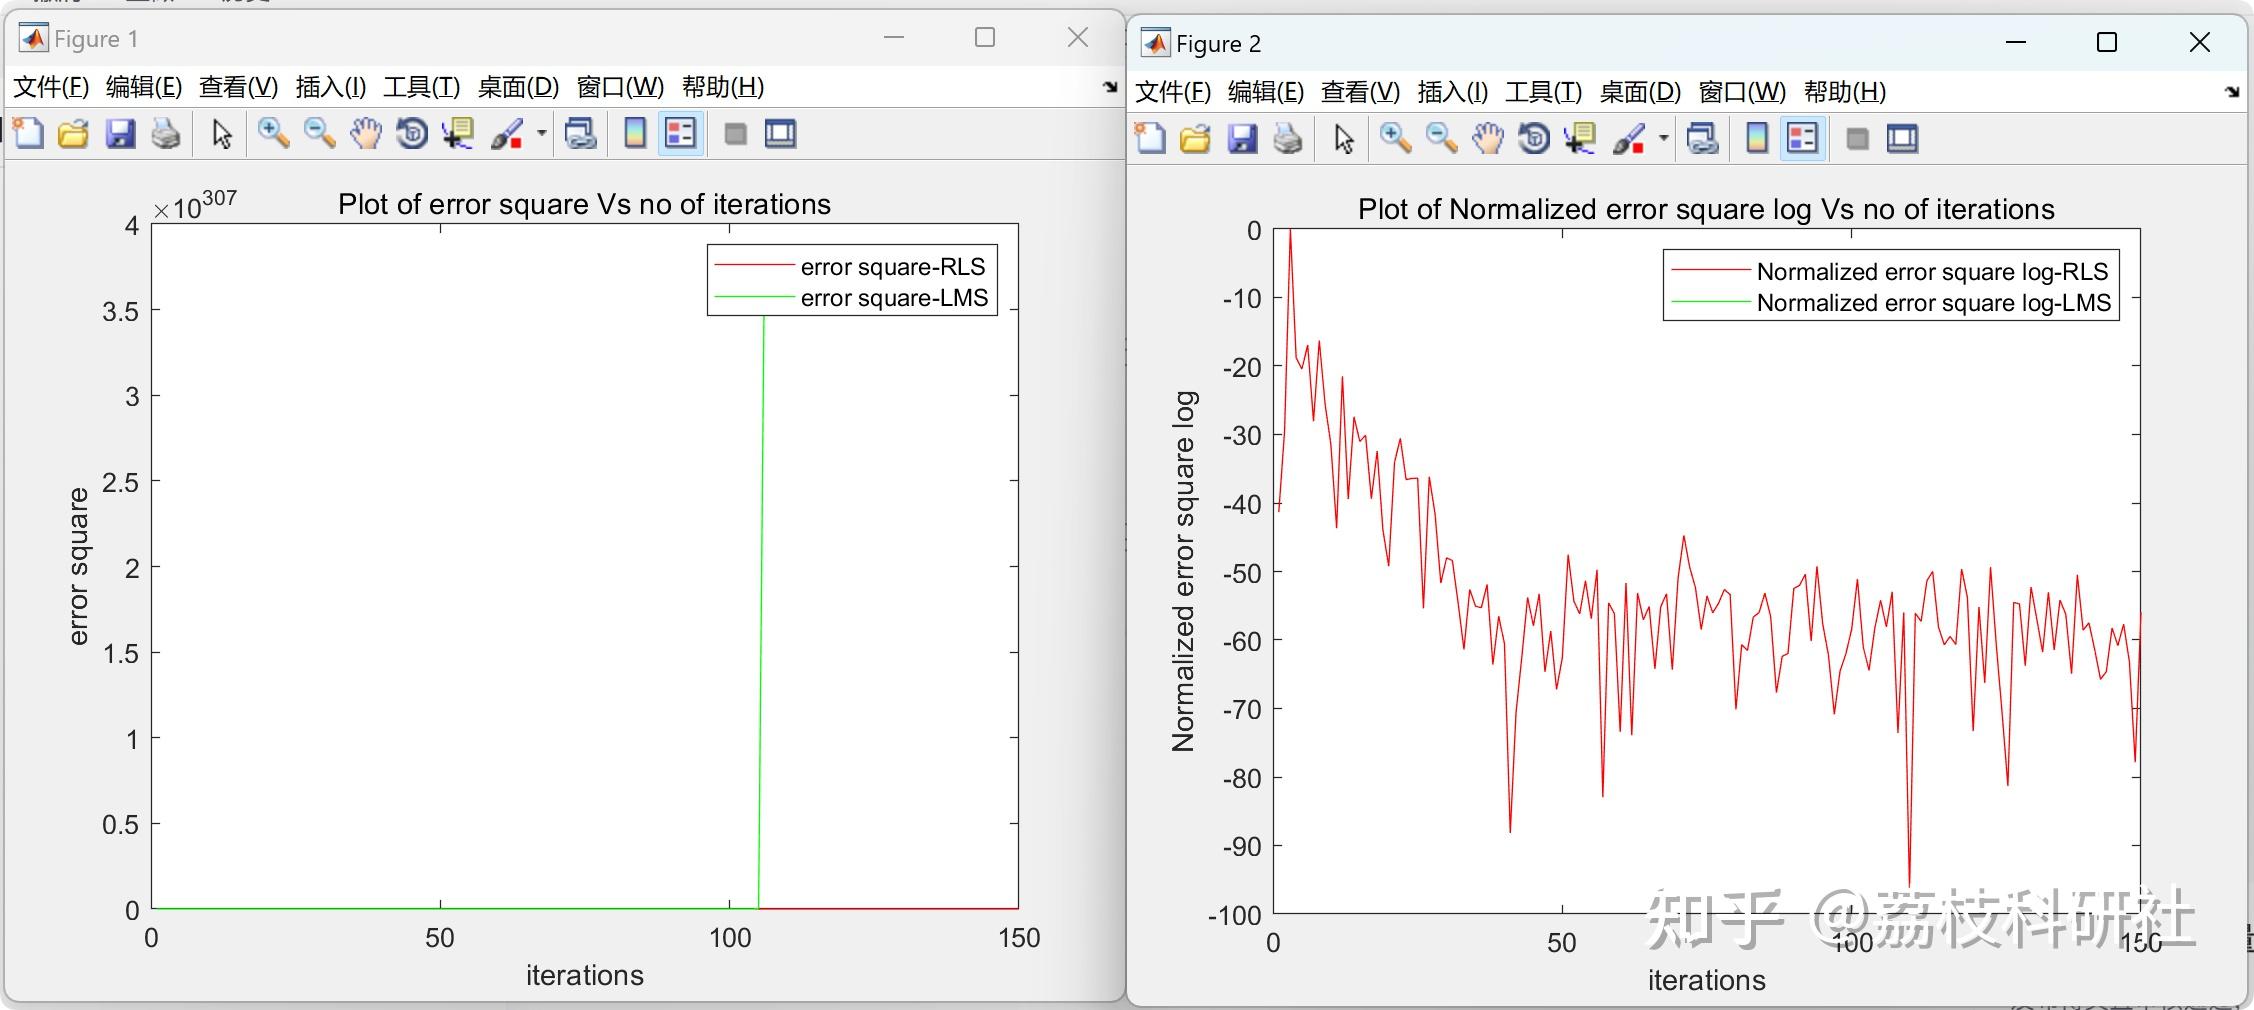Click Insert Colorbar icon in Figure 2
This screenshot has height=1010, width=2254.
coord(1757,138)
